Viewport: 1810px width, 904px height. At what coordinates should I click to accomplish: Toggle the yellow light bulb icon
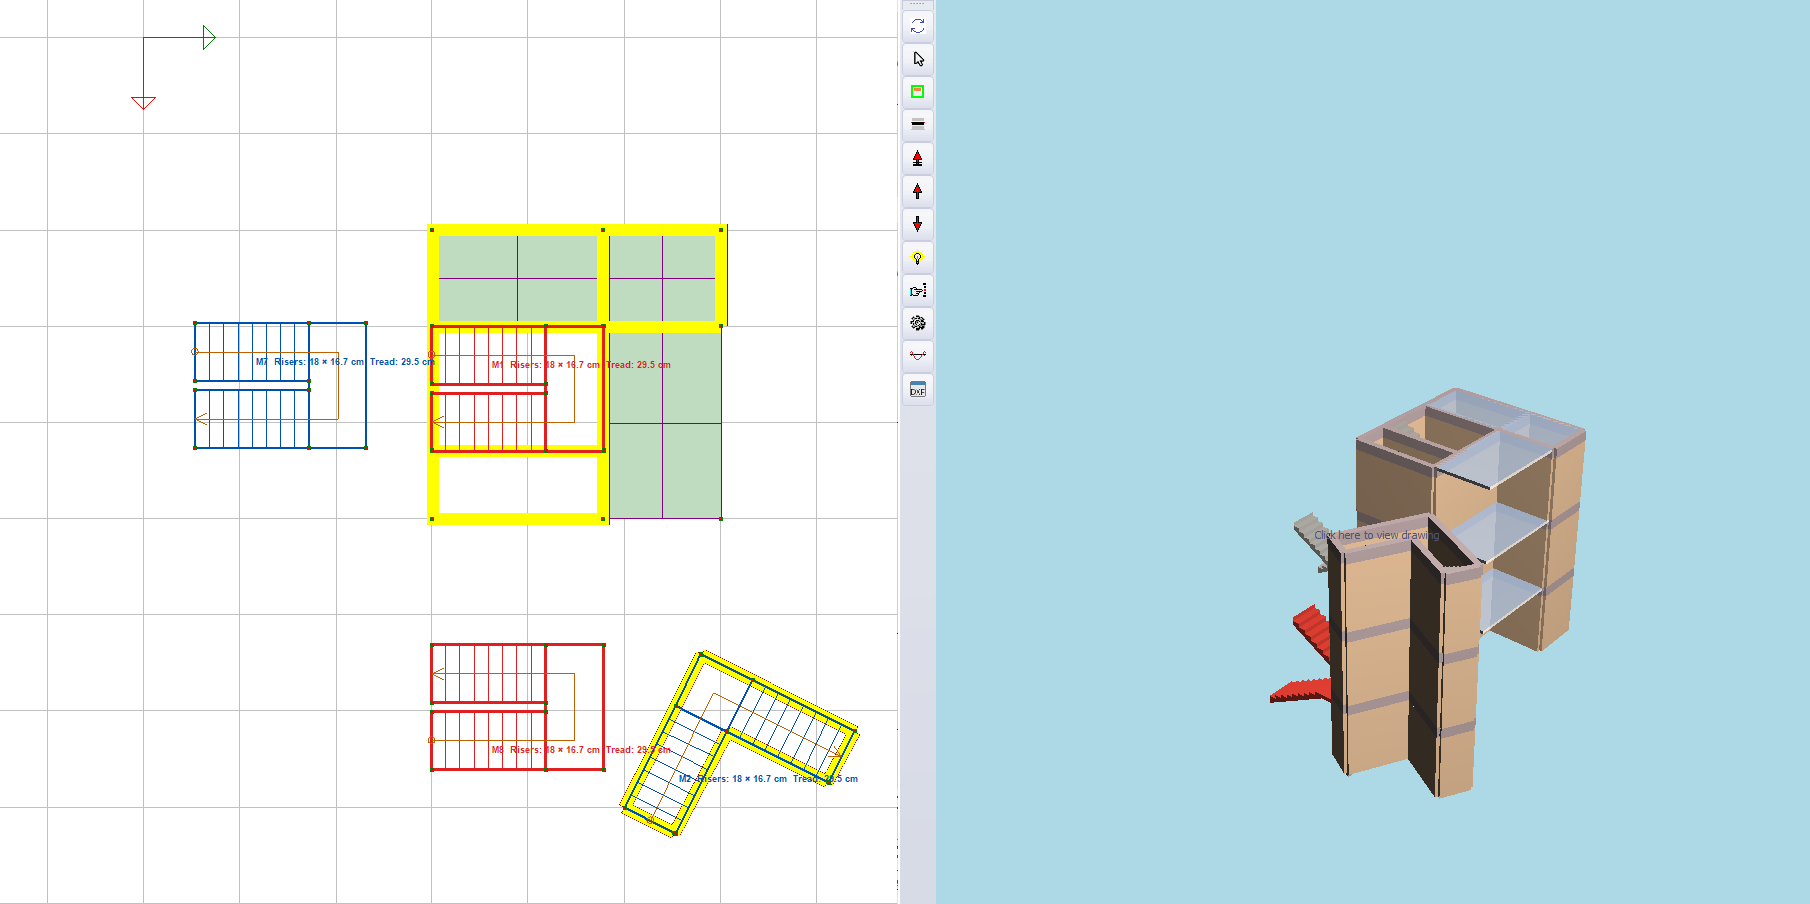(917, 257)
